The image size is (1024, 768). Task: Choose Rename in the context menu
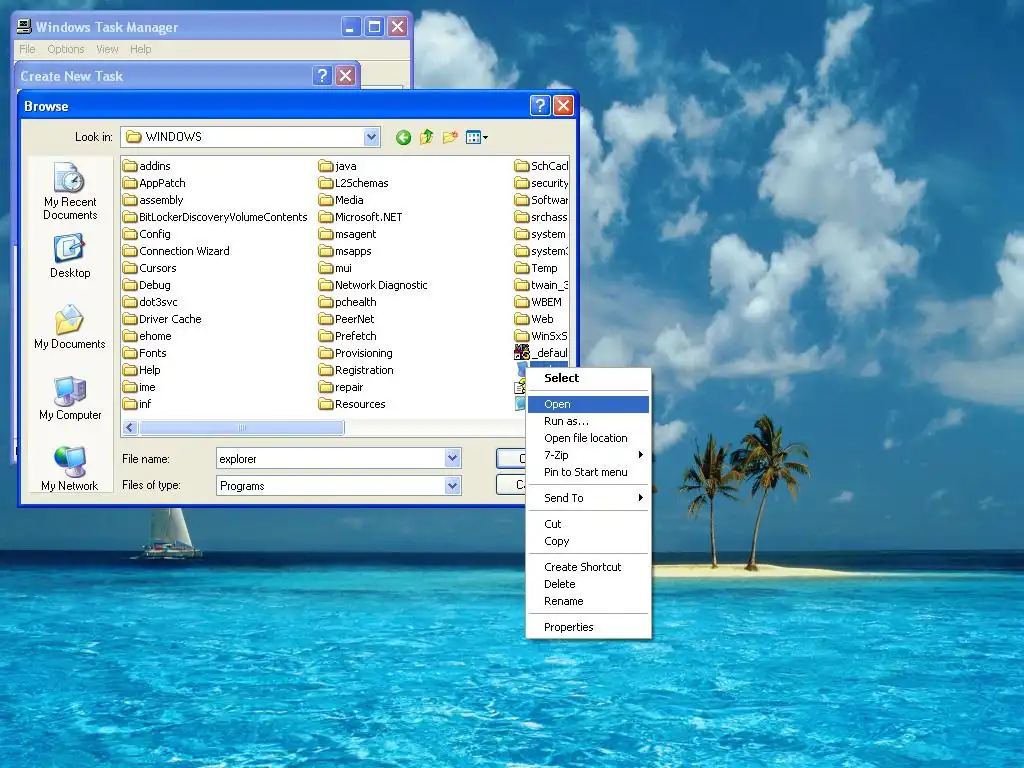point(588,601)
